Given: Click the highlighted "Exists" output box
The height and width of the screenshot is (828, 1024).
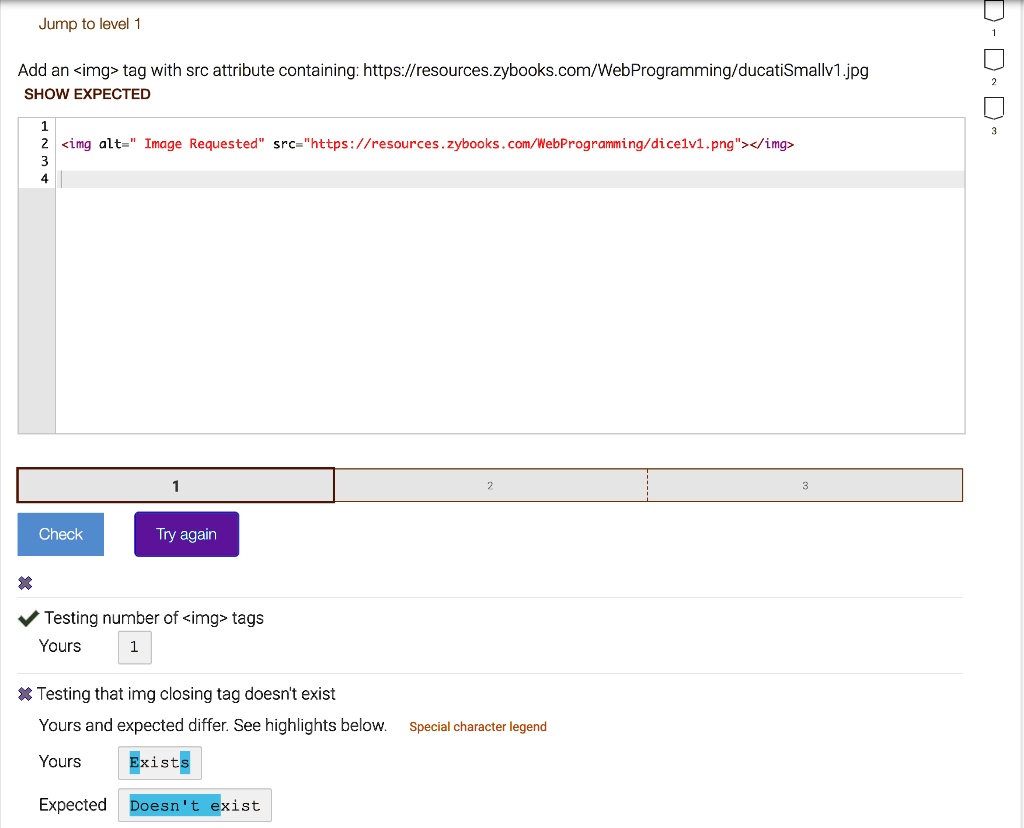Looking at the screenshot, I should pyautogui.click(x=160, y=763).
